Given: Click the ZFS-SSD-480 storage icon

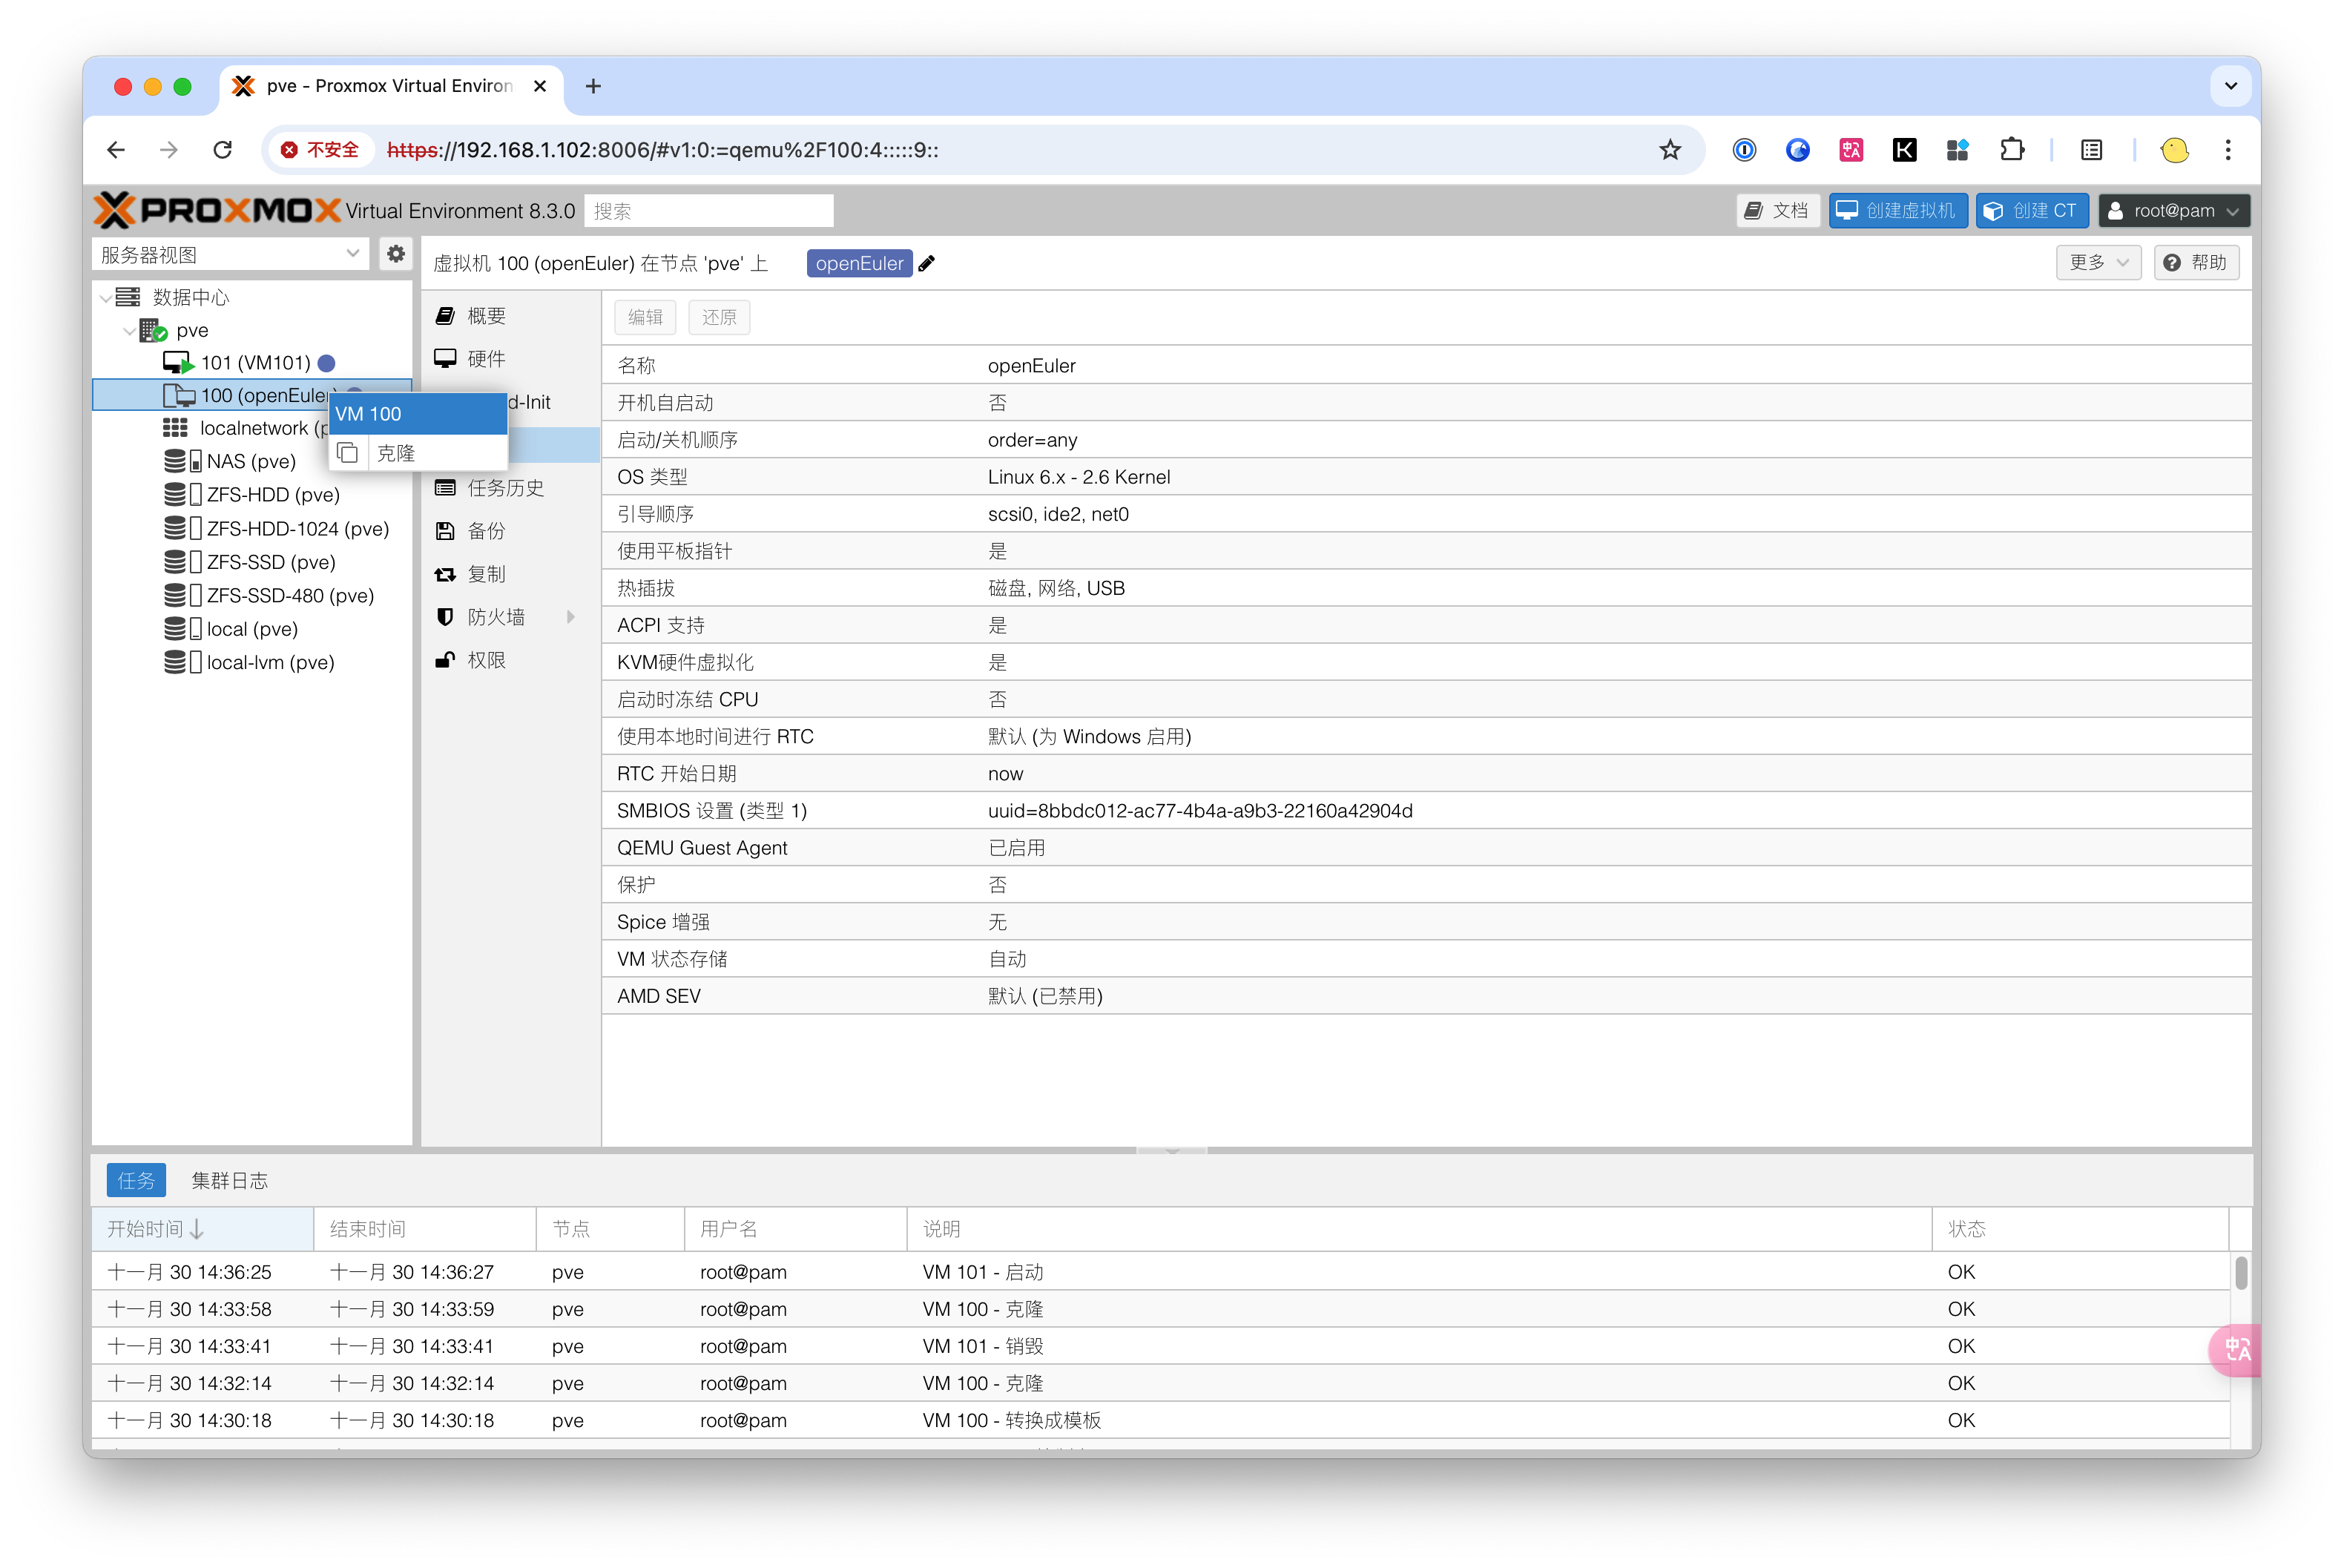Looking at the screenshot, I should click(x=182, y=596).
